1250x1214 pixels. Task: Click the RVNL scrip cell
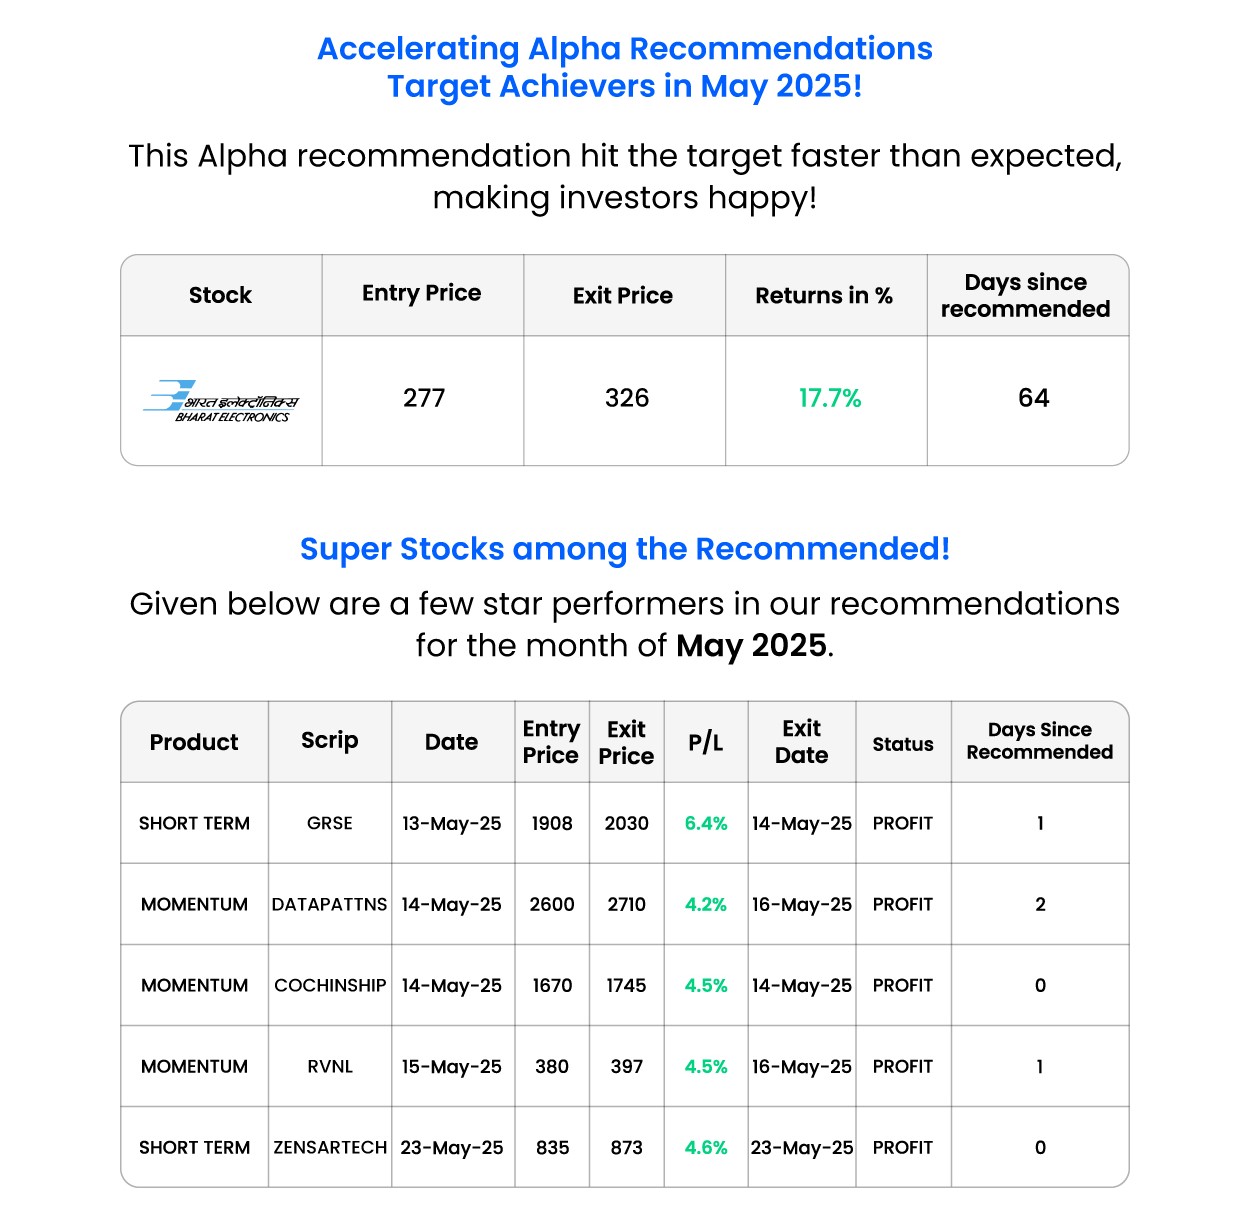click(x=330, y=1067)
